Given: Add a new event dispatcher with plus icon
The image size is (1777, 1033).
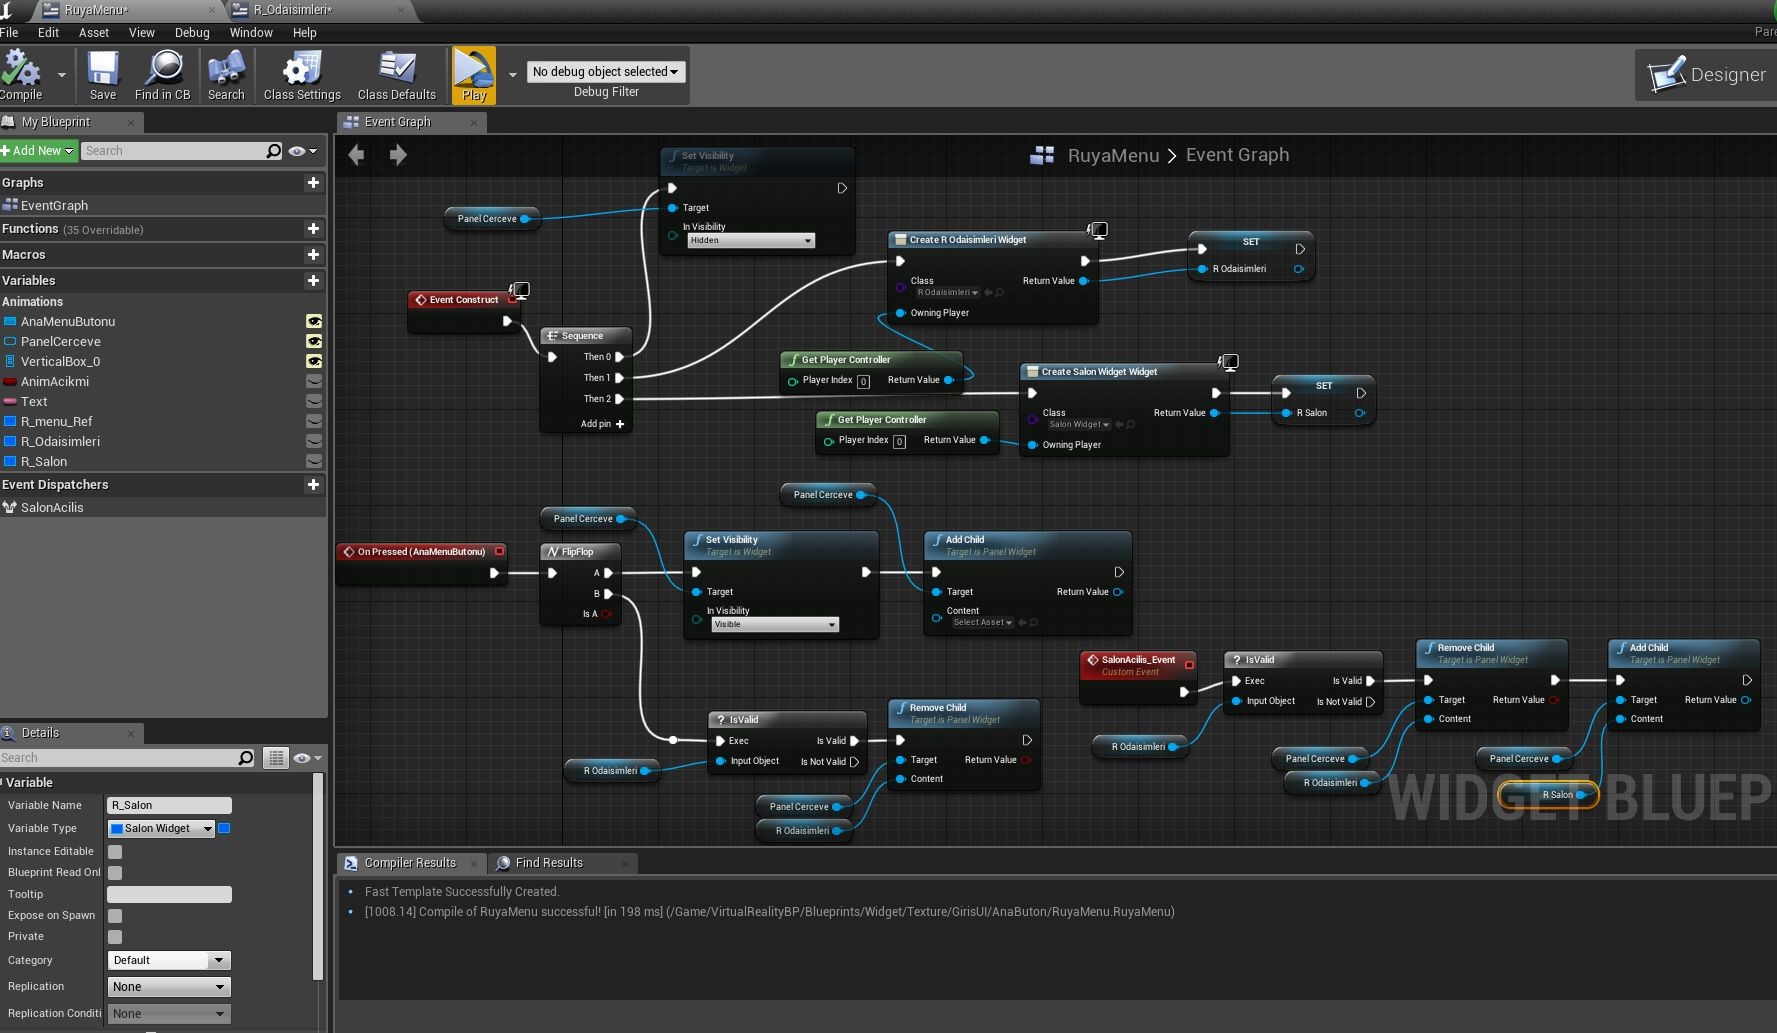Looking at the screenshot, I should [313, 485].
